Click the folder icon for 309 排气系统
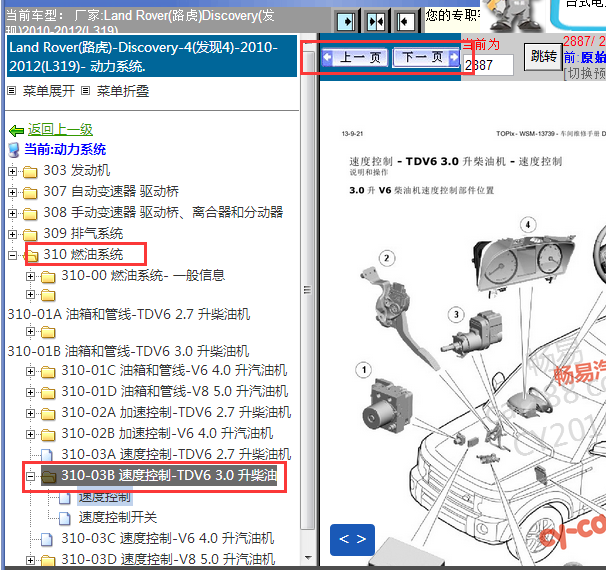The height and width of the screenshot is (570, 606). coord(30,234)
